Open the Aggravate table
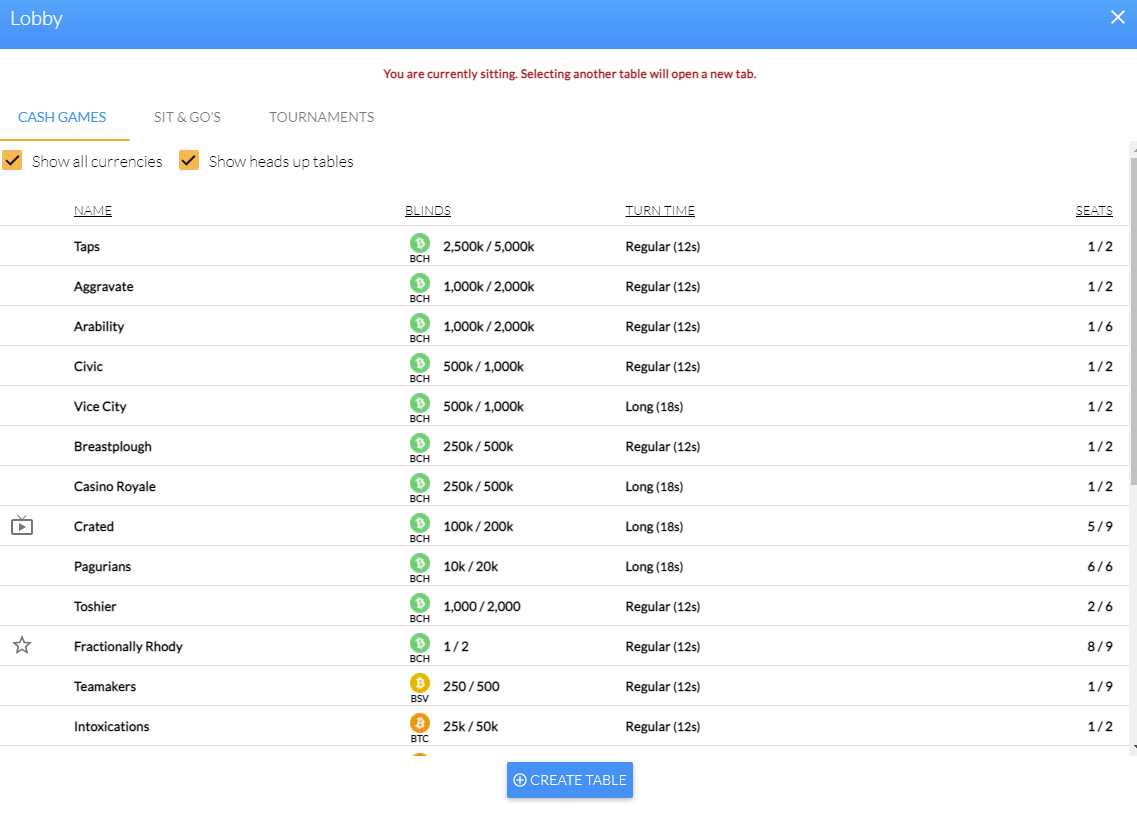Image resolution: width=1137 pixels, height=826 pixels. (104, 286)
